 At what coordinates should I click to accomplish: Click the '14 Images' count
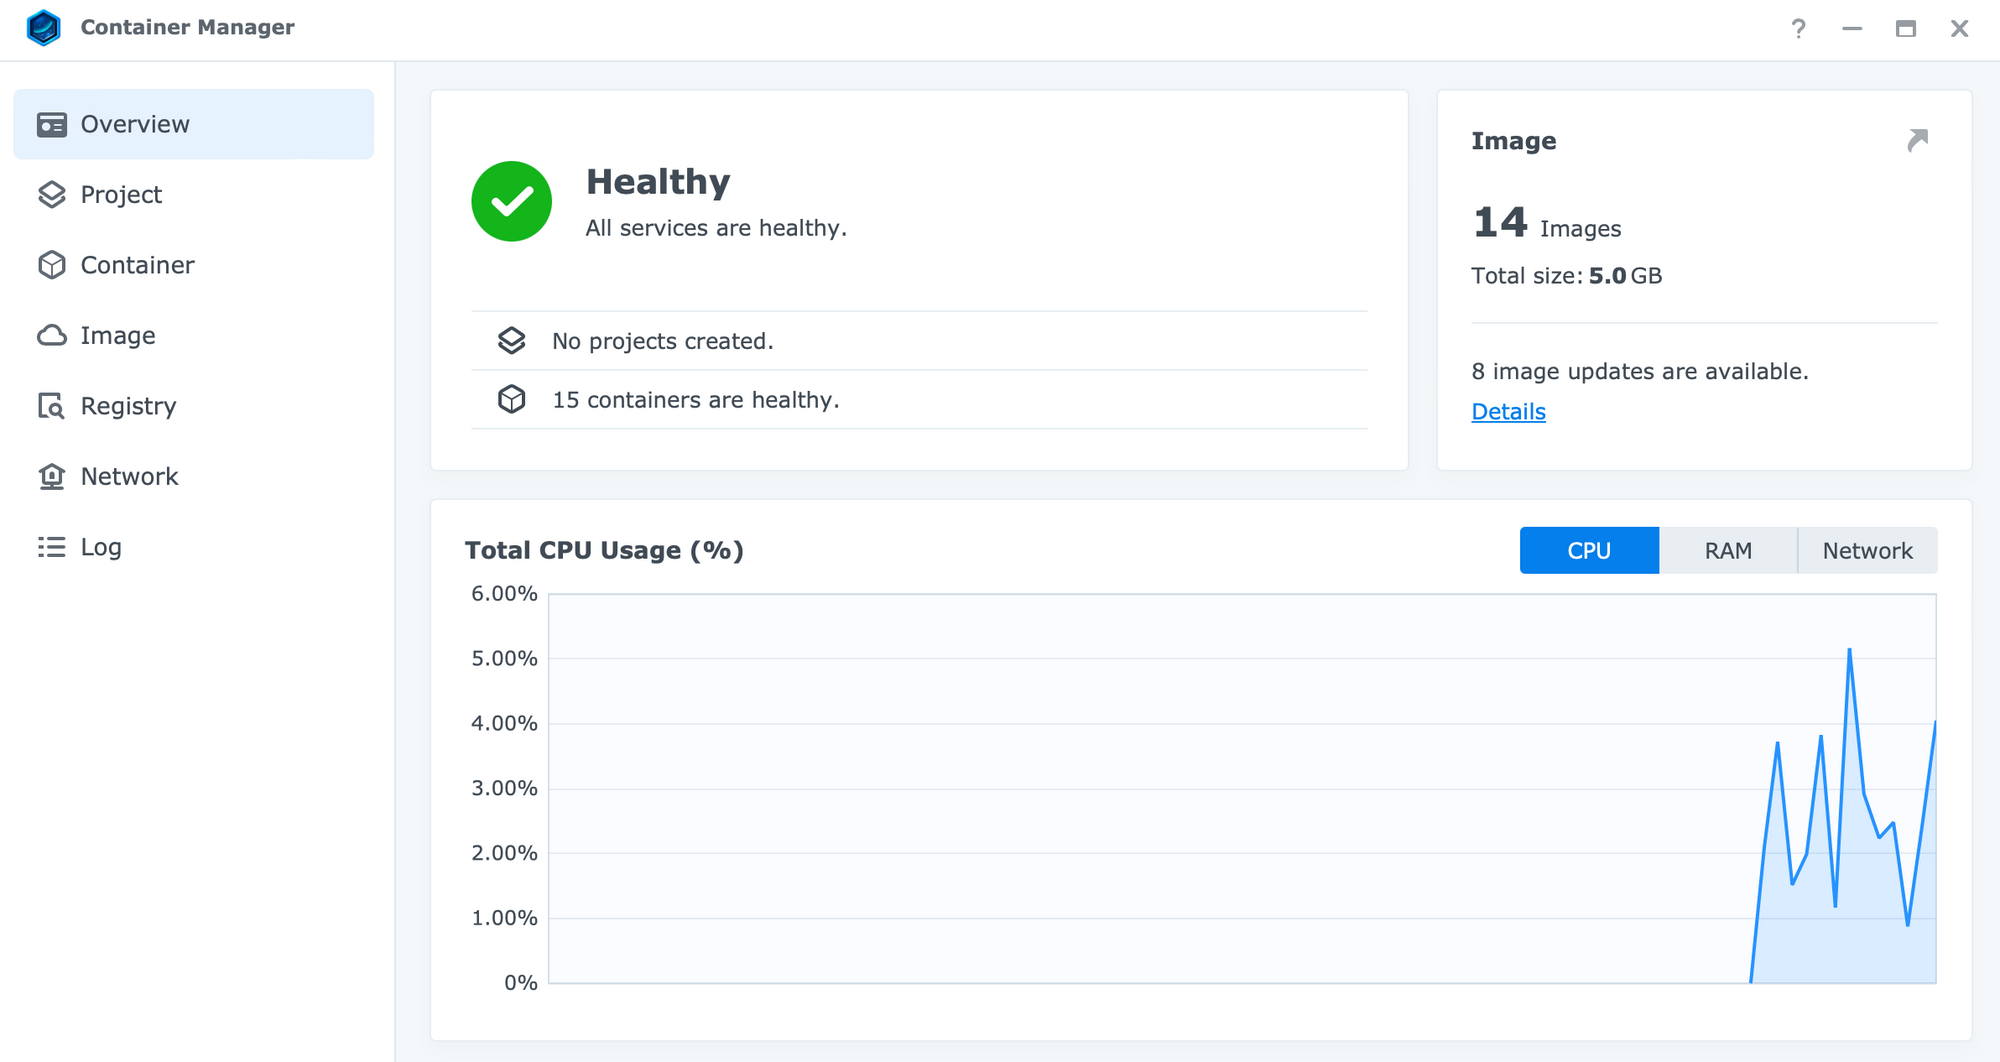click(1546, 223)
